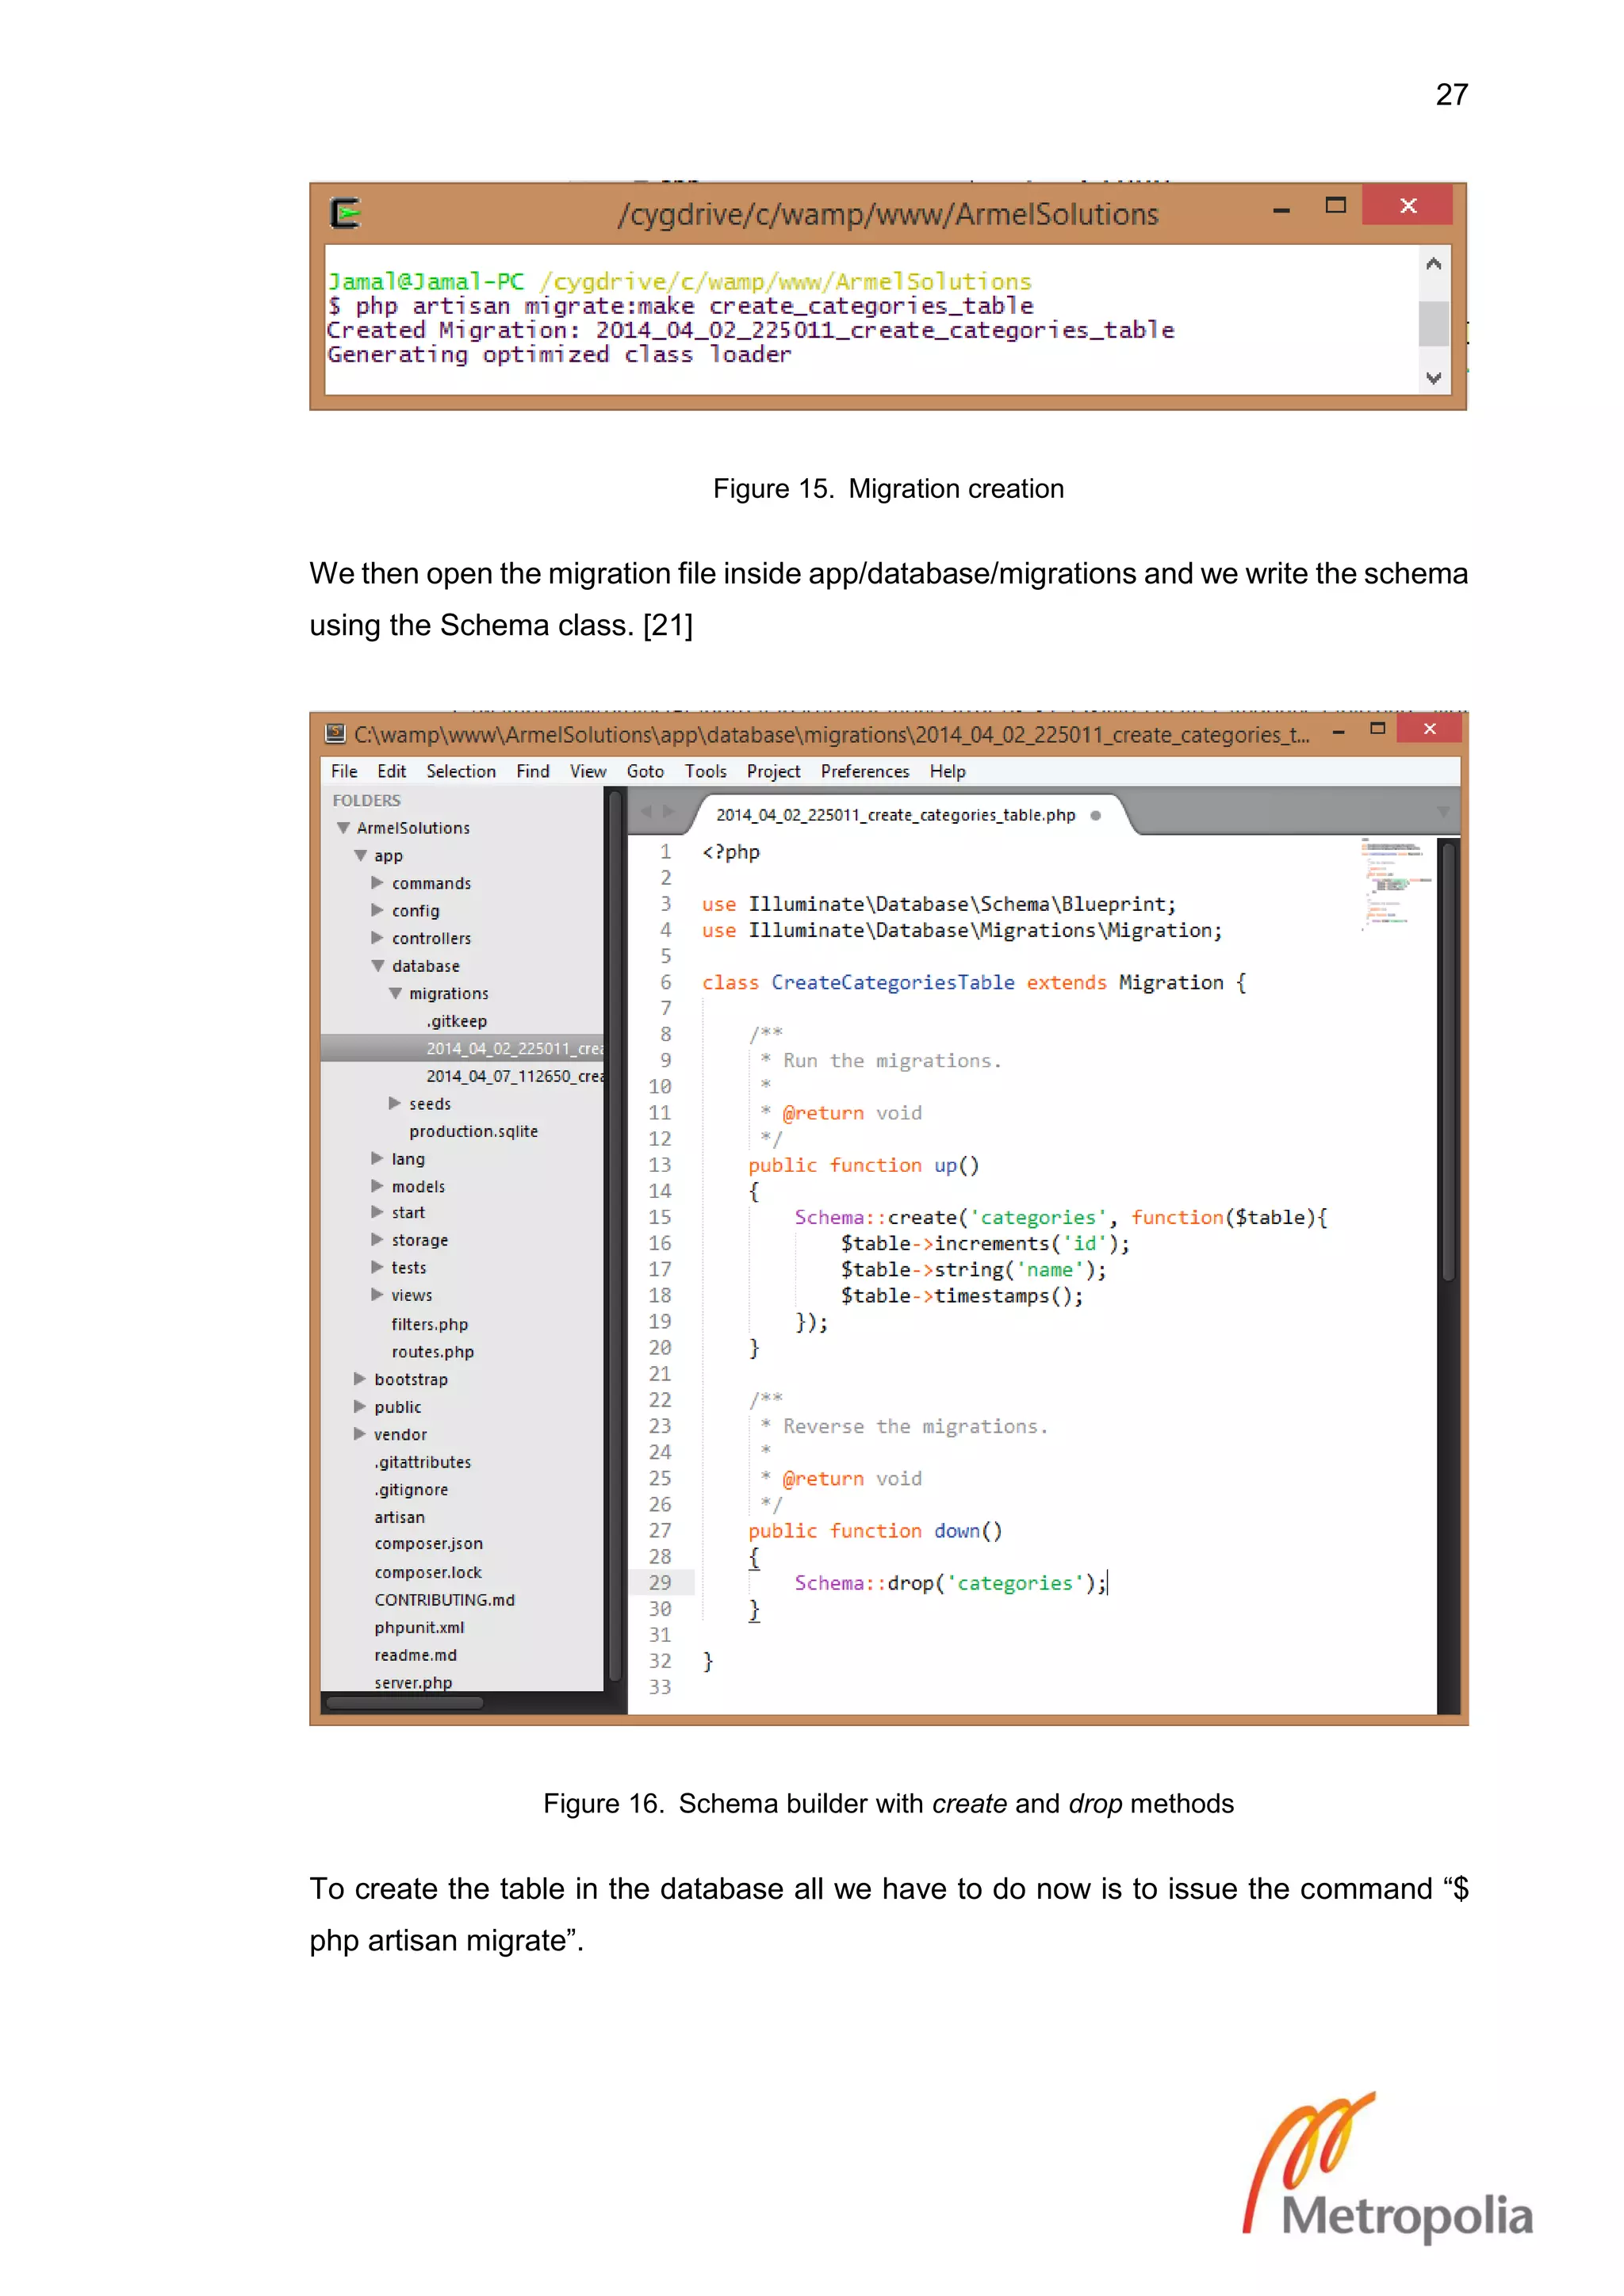Click the 'public function up()' line
This screenshot has height=2296, width=1624.
[864, 1165]
